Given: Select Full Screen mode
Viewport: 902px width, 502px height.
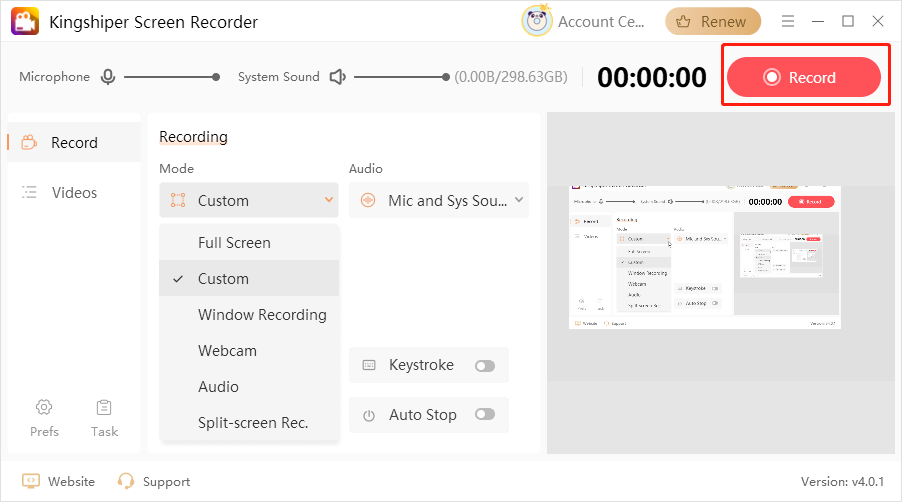Looking at the screenshot, I should (x=249, y=243).
